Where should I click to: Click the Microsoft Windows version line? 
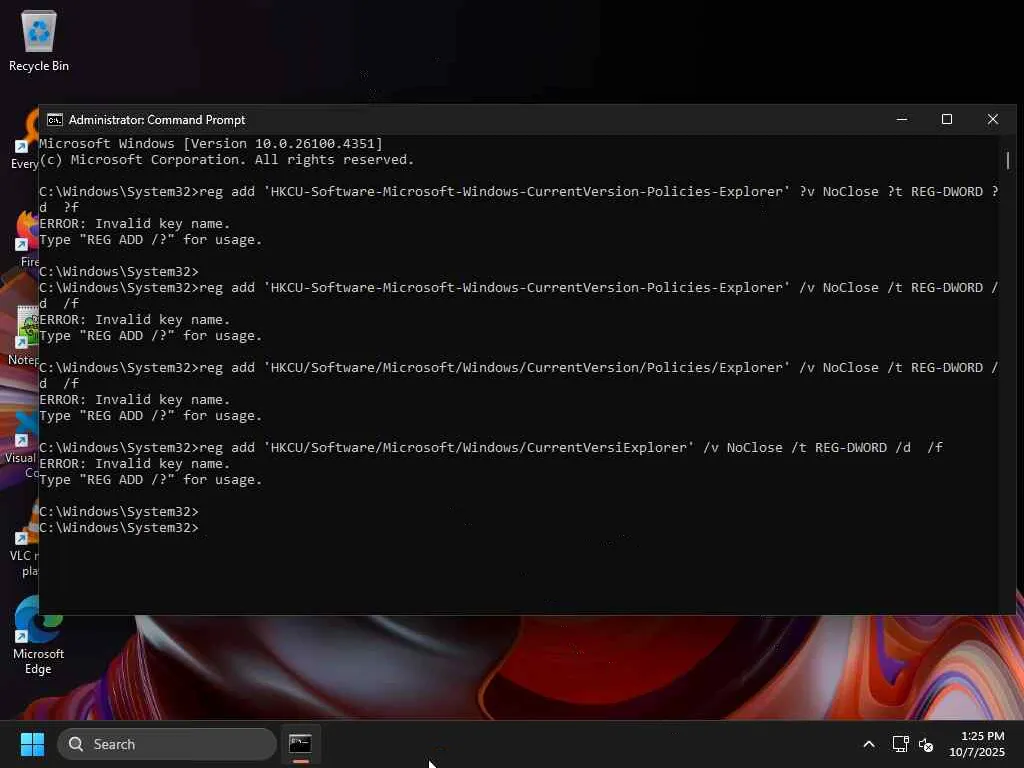tap(211, 143)
